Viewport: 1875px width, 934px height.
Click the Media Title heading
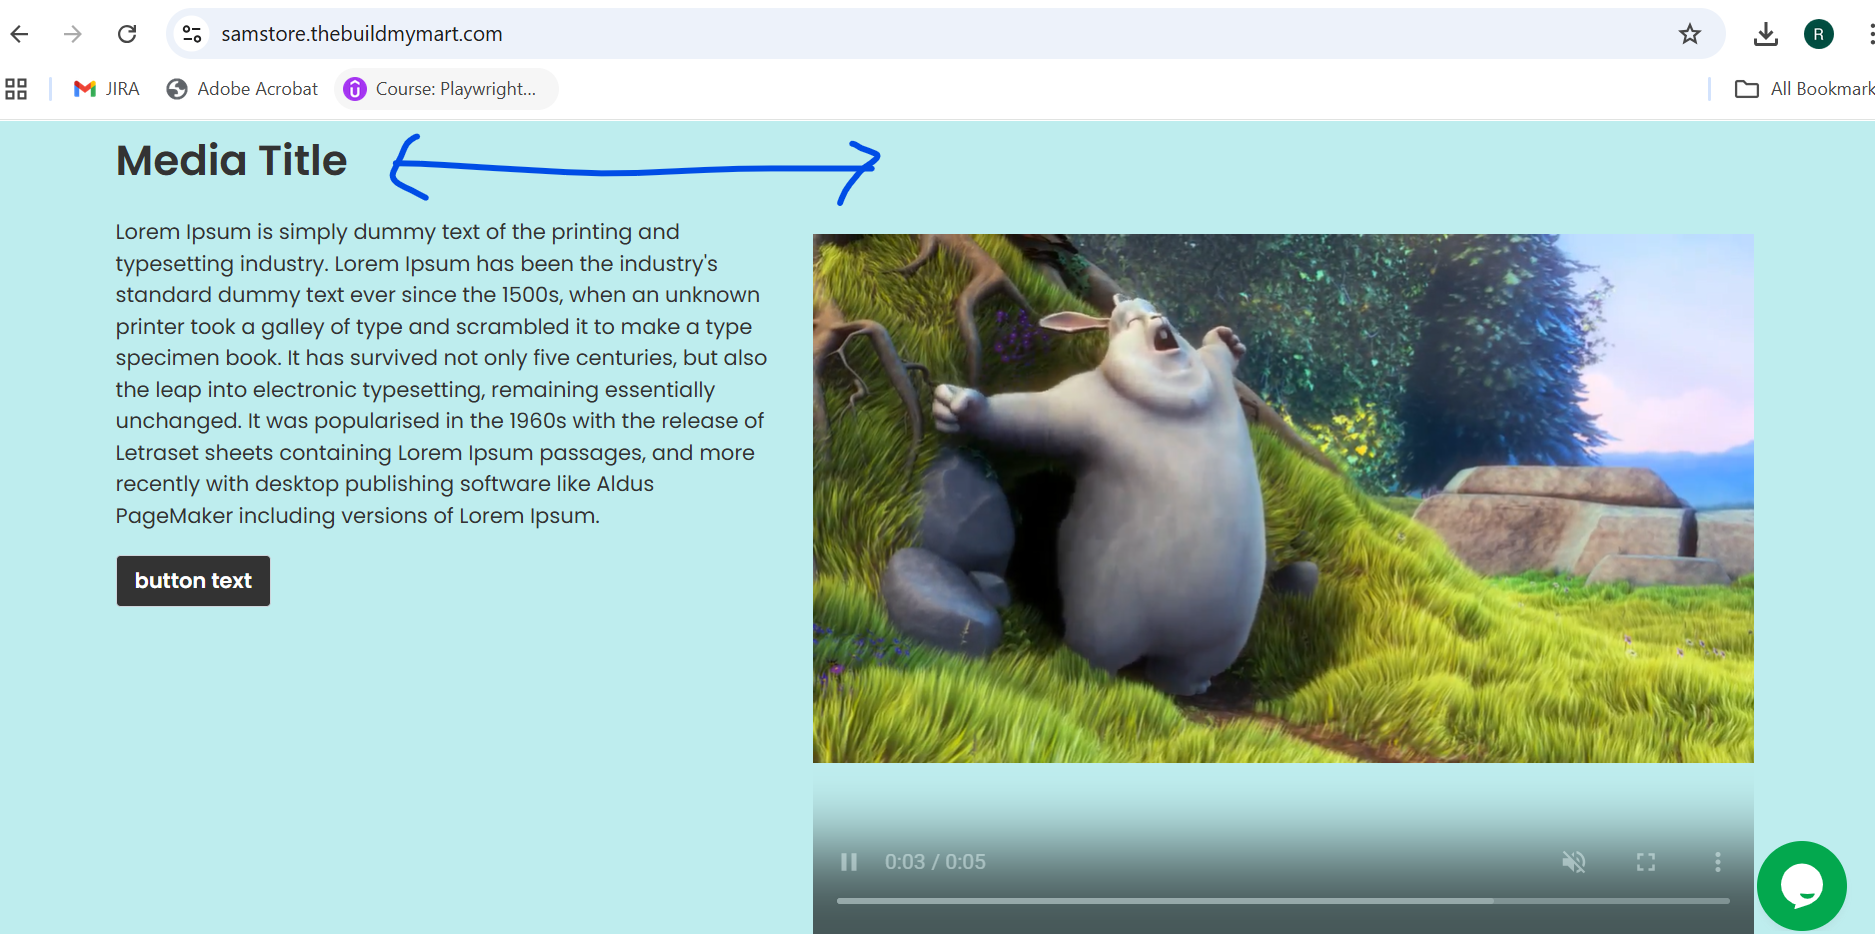coord(231,160)
